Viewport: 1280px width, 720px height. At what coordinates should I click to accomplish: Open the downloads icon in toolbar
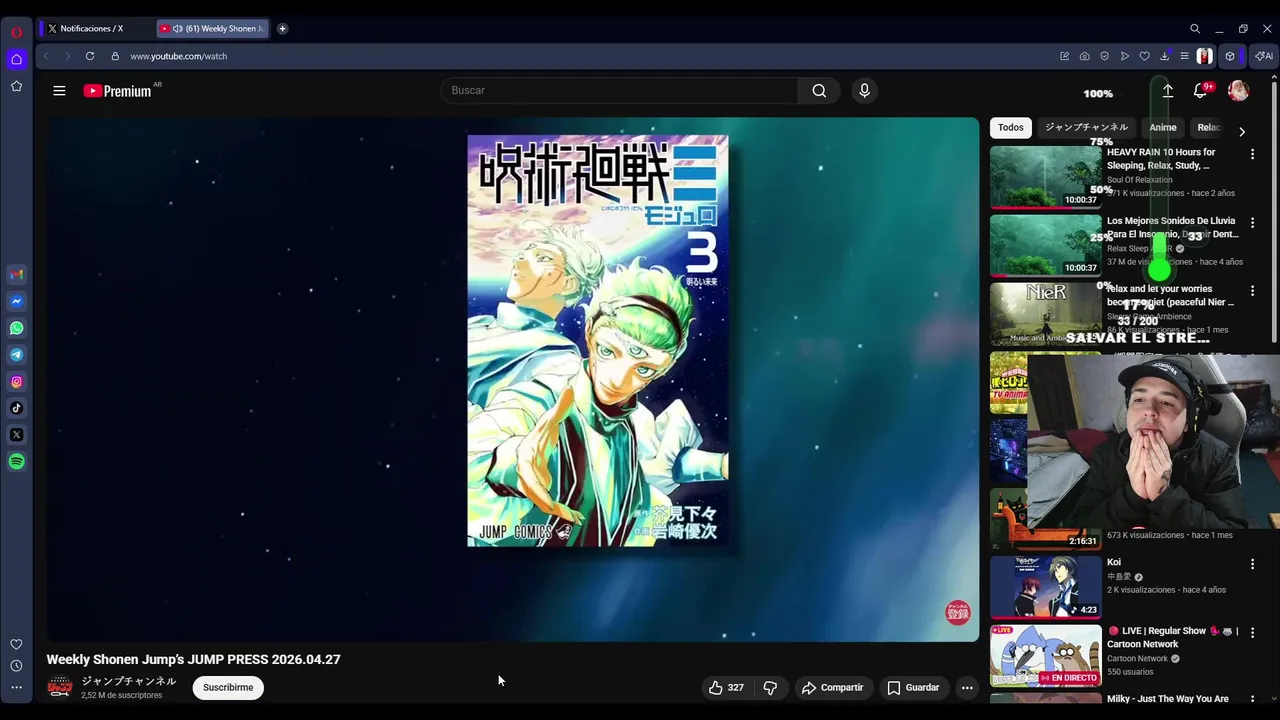click(1164, 56)
